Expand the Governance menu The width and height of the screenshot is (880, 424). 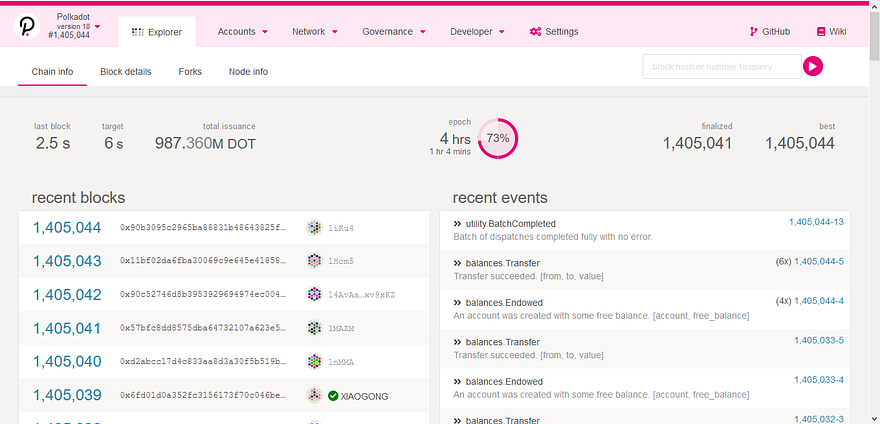[x=394, y=31]
